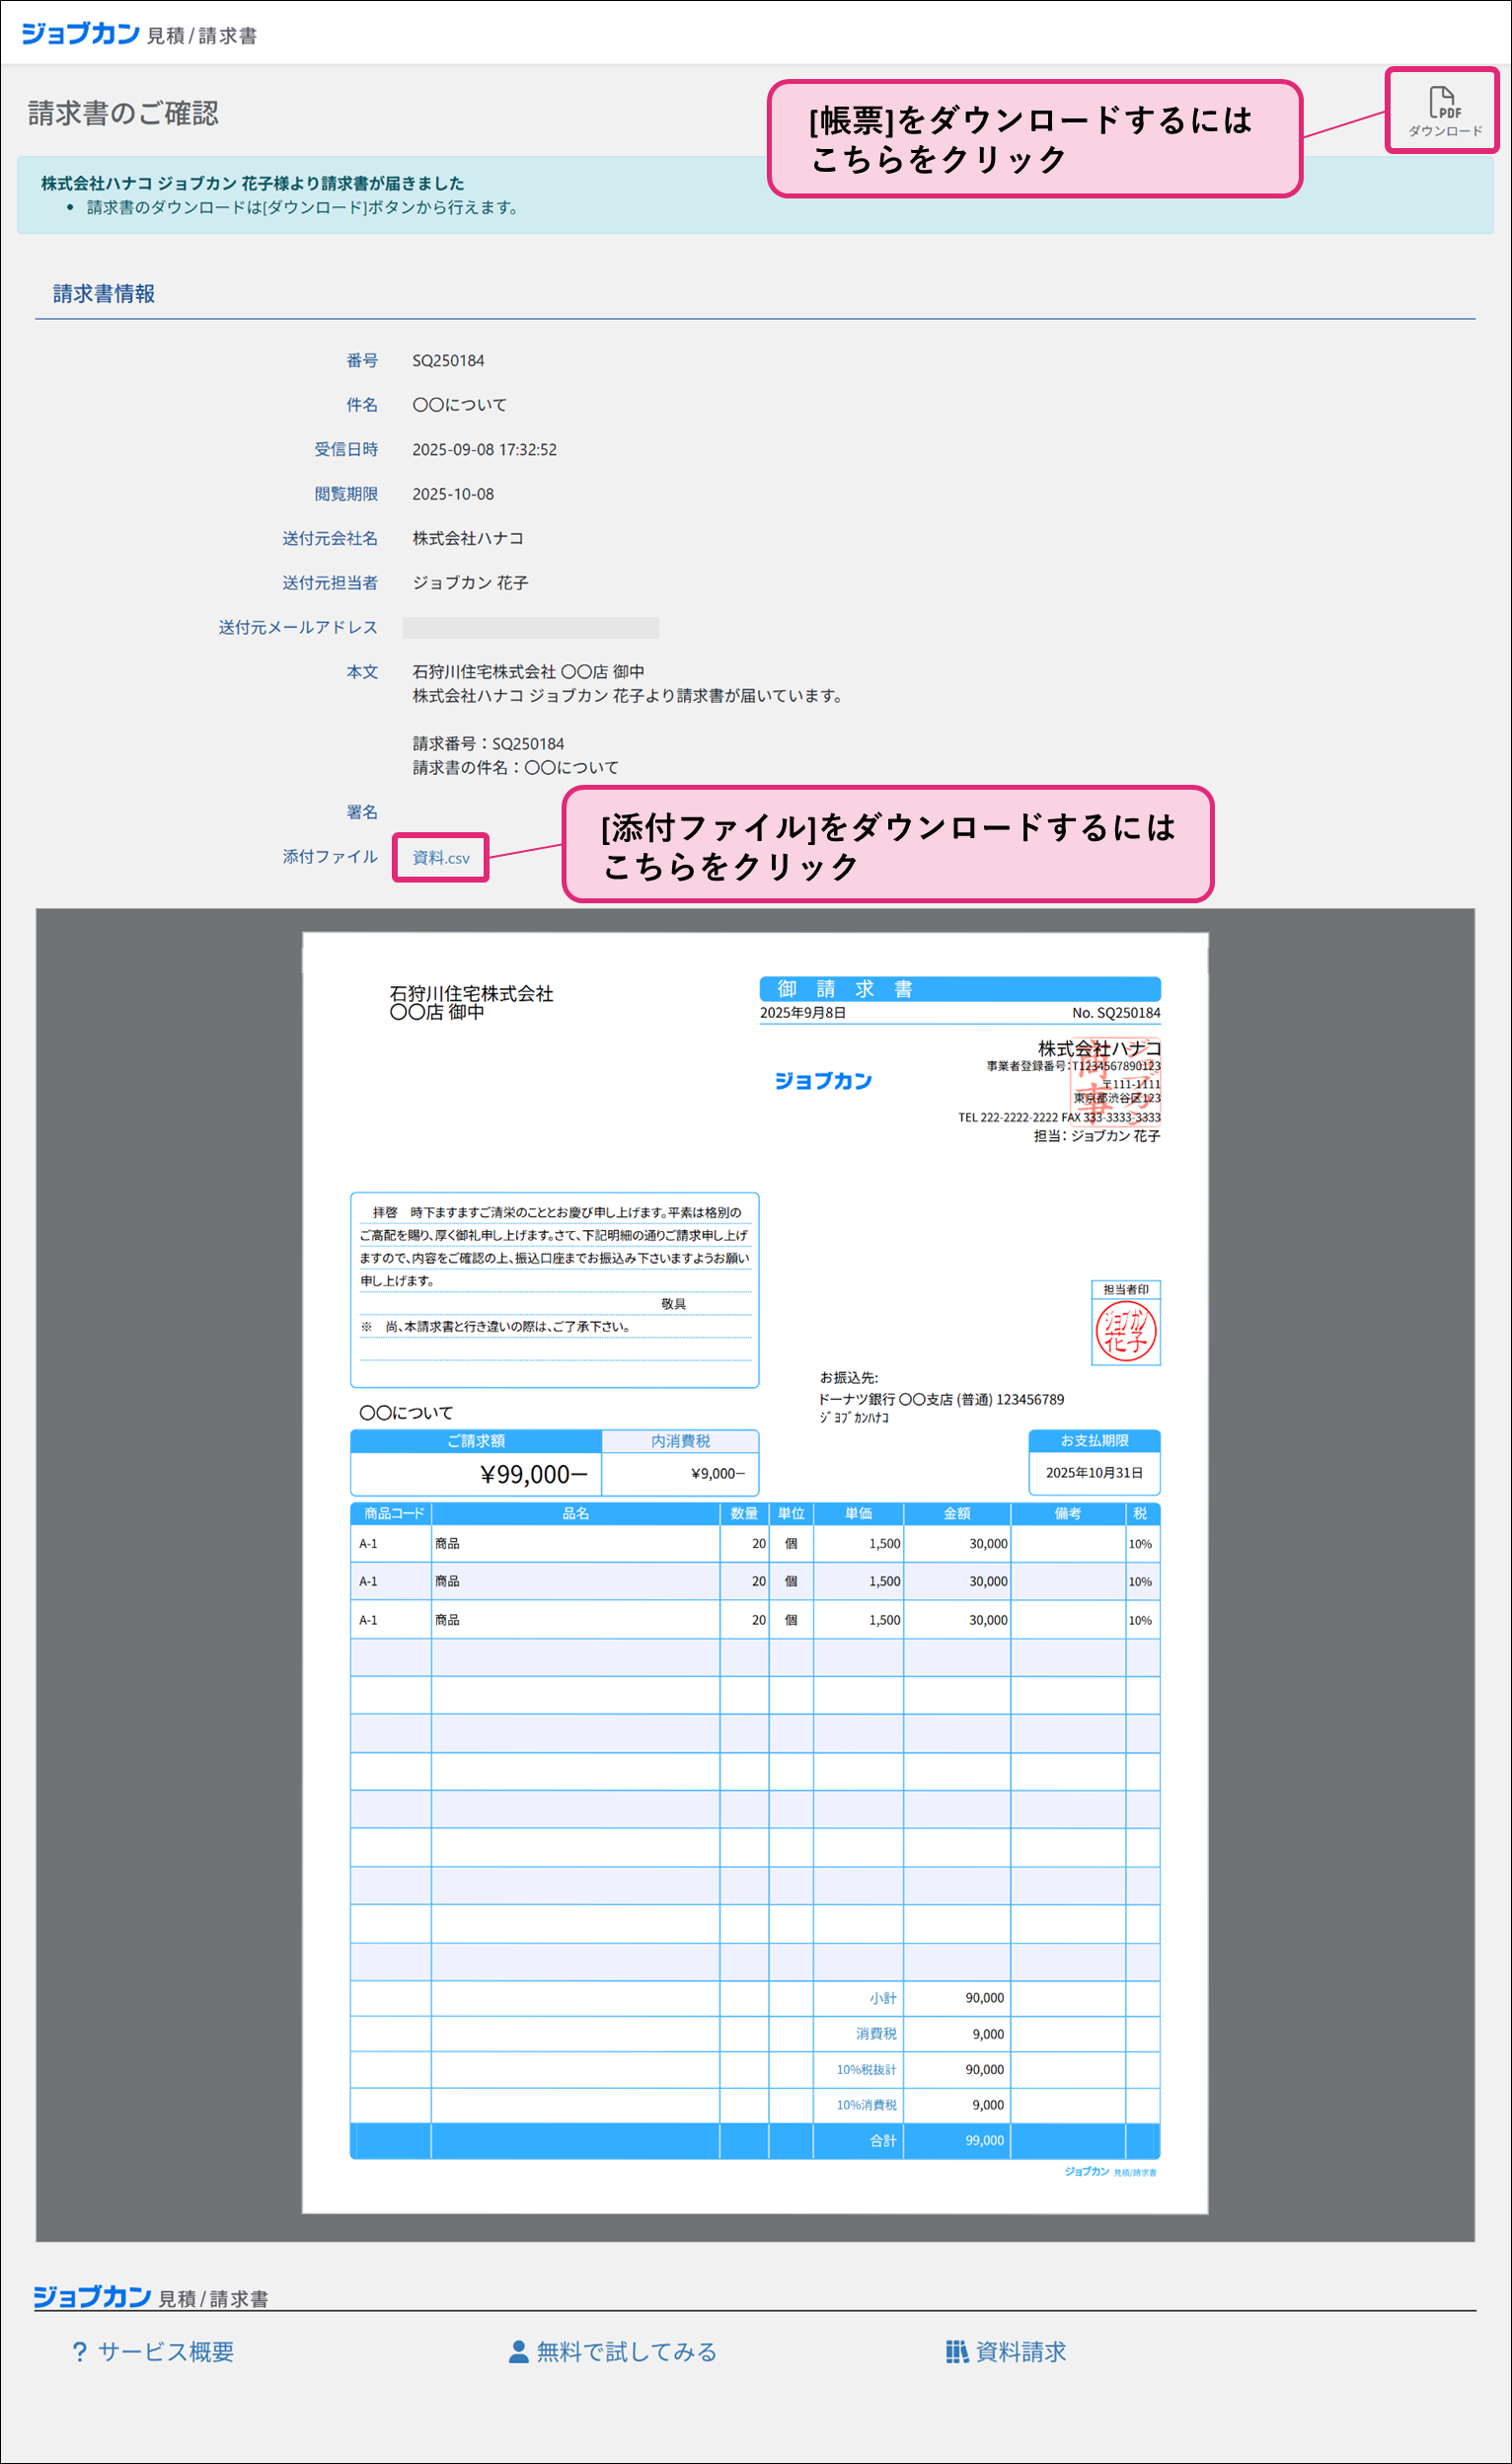Select the invoice number SQ250184 in 番号 row
The height and width of the screenshot is (2464, 1512).
coord(448,360)
